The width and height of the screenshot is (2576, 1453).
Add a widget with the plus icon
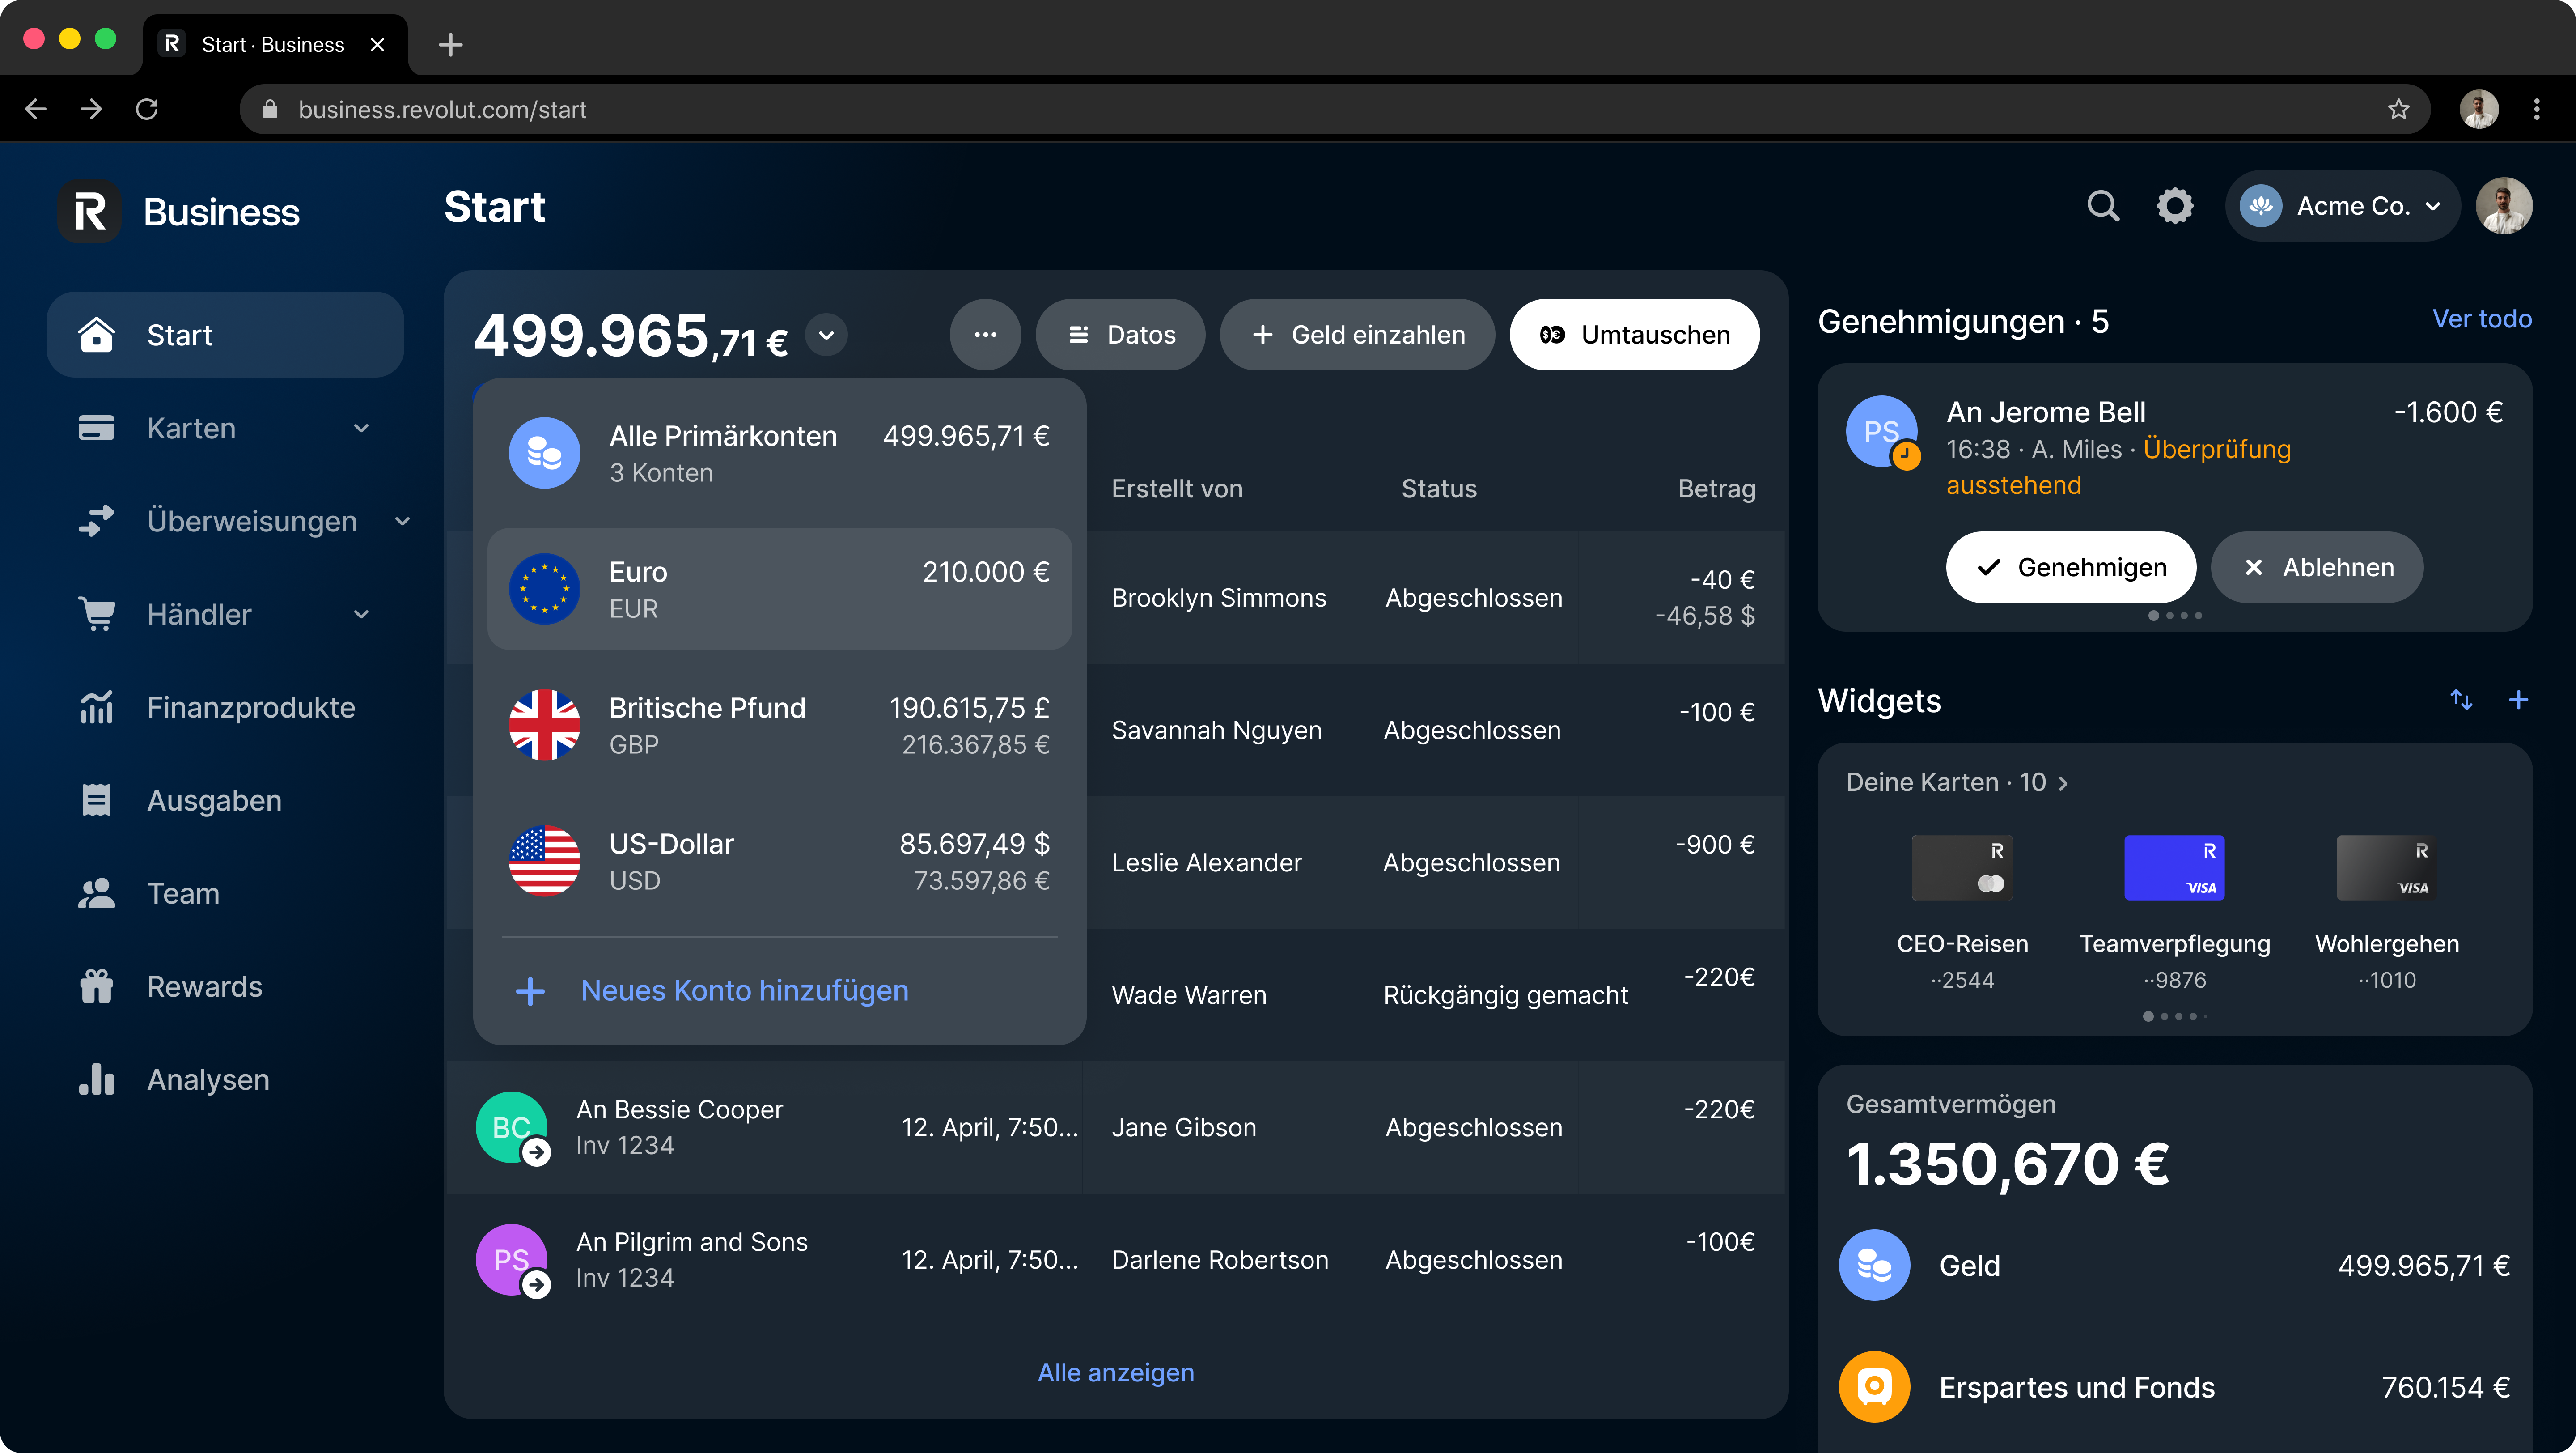point(2518,700)
